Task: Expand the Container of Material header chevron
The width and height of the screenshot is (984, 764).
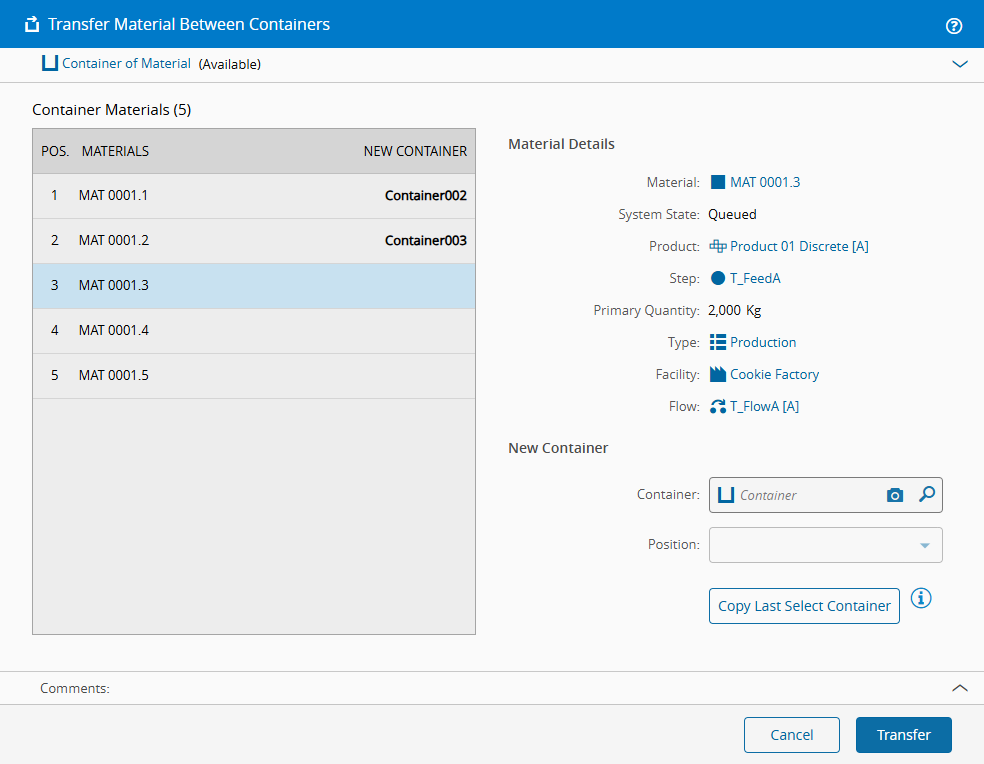Action: coord(960,64)
